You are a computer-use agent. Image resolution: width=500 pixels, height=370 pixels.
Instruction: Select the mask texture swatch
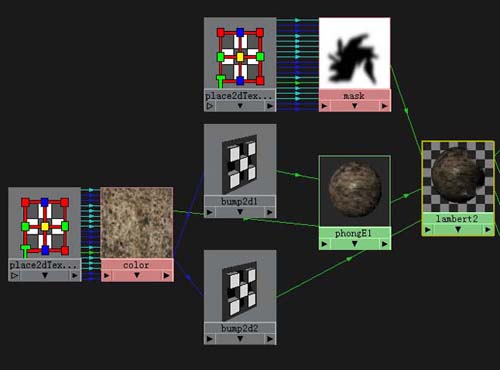coord(355,53)
